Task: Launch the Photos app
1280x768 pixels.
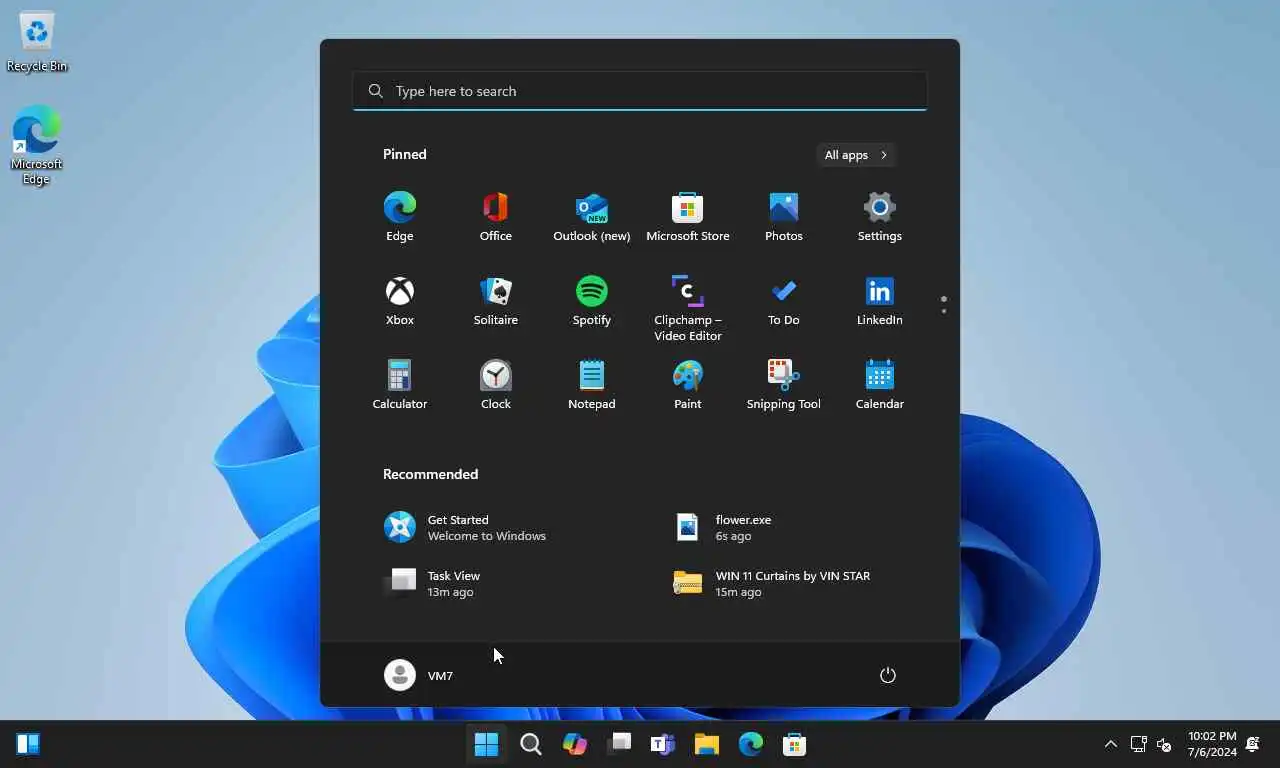Action: [783, 217]
